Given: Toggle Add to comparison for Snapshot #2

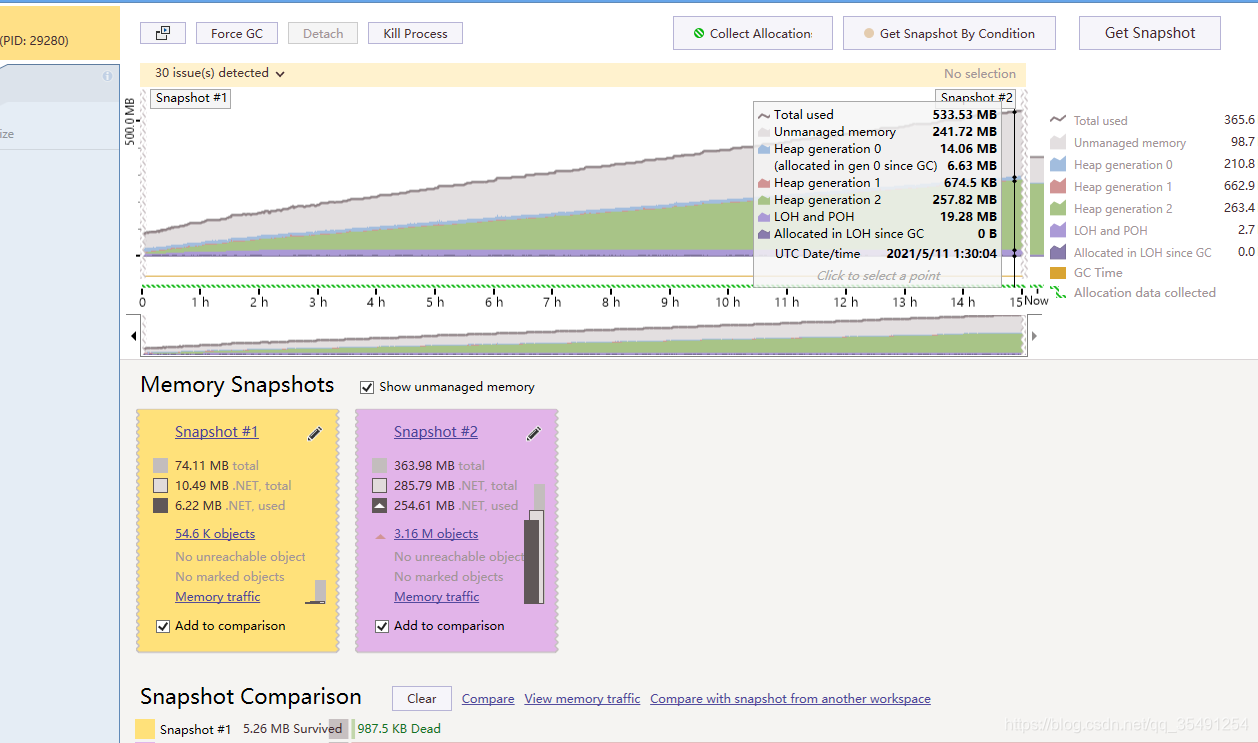Looking at the screenshot, I should pyautogui.click(x=382, y=627).
